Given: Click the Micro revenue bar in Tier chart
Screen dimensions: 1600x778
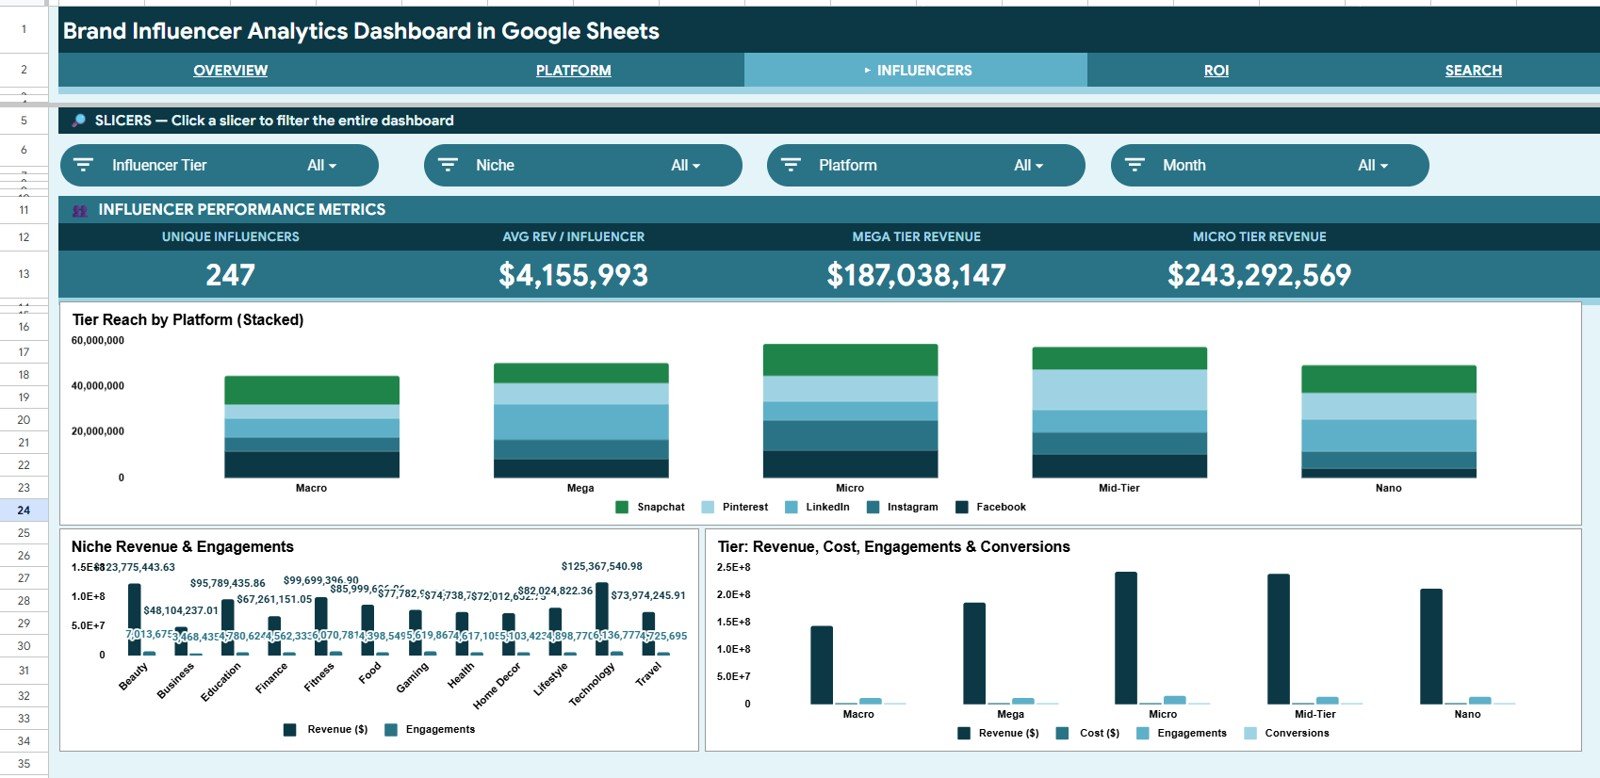Looking at the screenshot, I should (1126, 638).
